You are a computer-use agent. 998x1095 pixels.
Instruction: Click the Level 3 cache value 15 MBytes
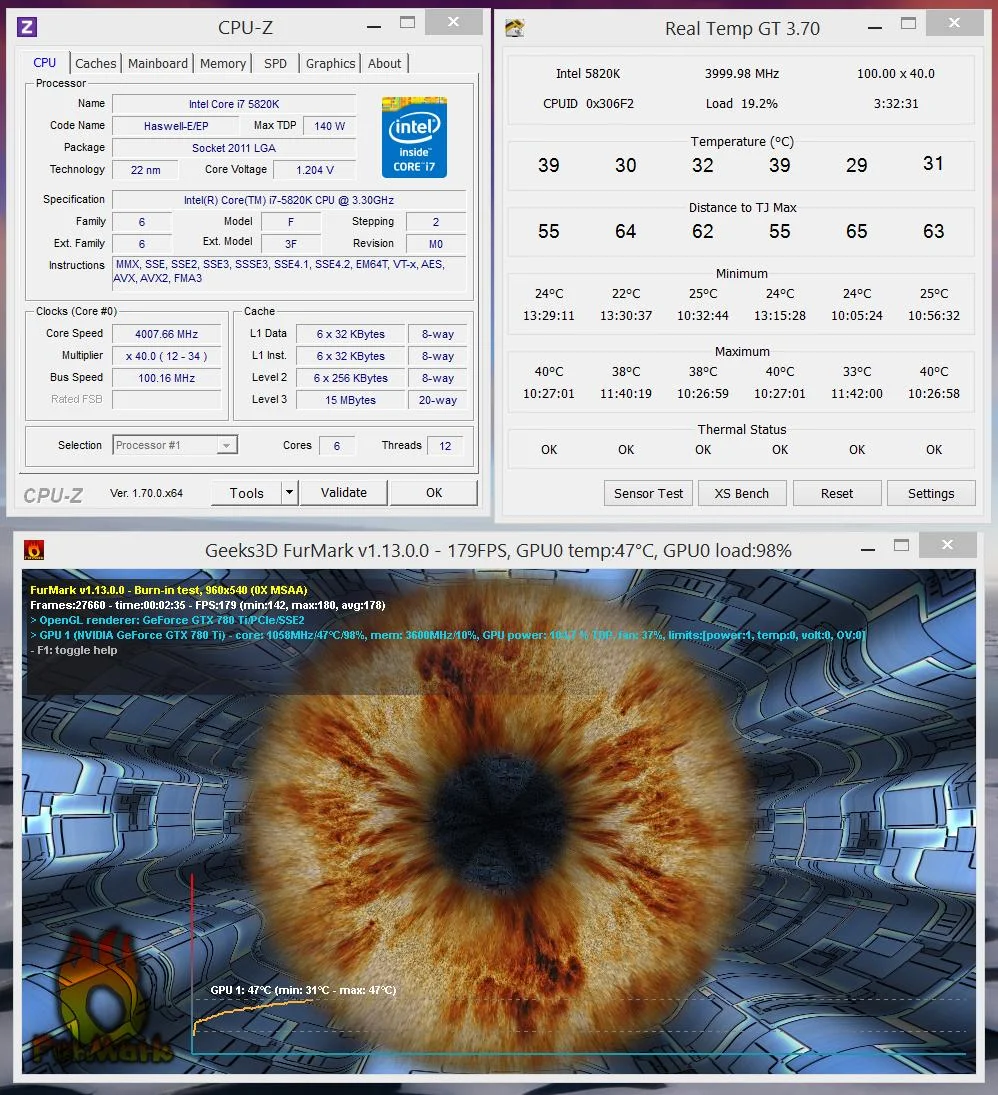351,400
